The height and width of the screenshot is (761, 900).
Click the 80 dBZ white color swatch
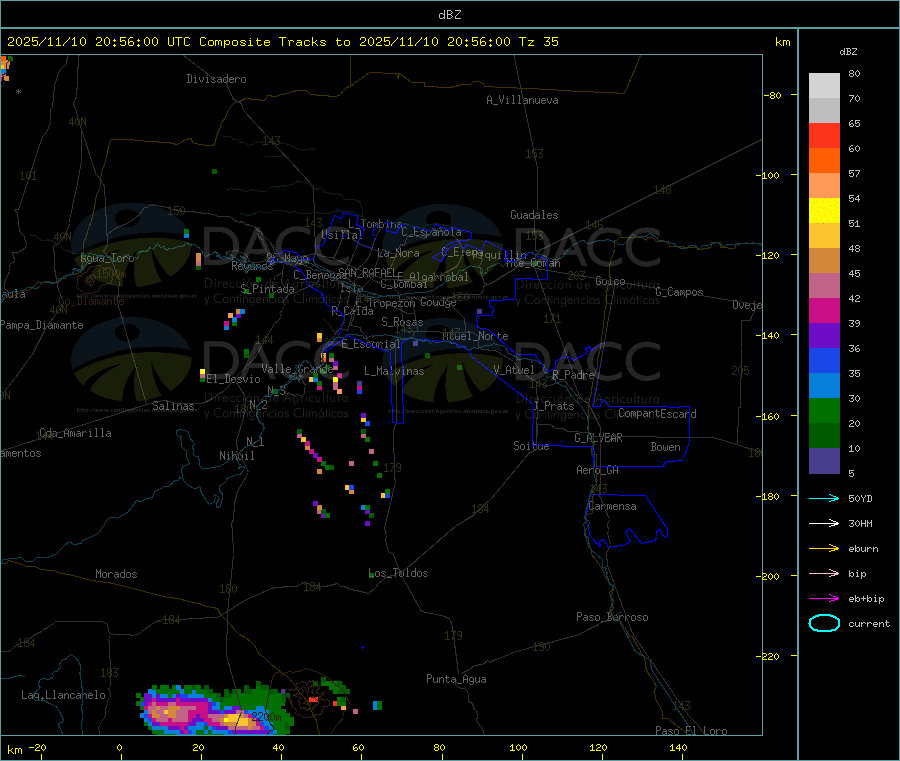tap(824, 86)
